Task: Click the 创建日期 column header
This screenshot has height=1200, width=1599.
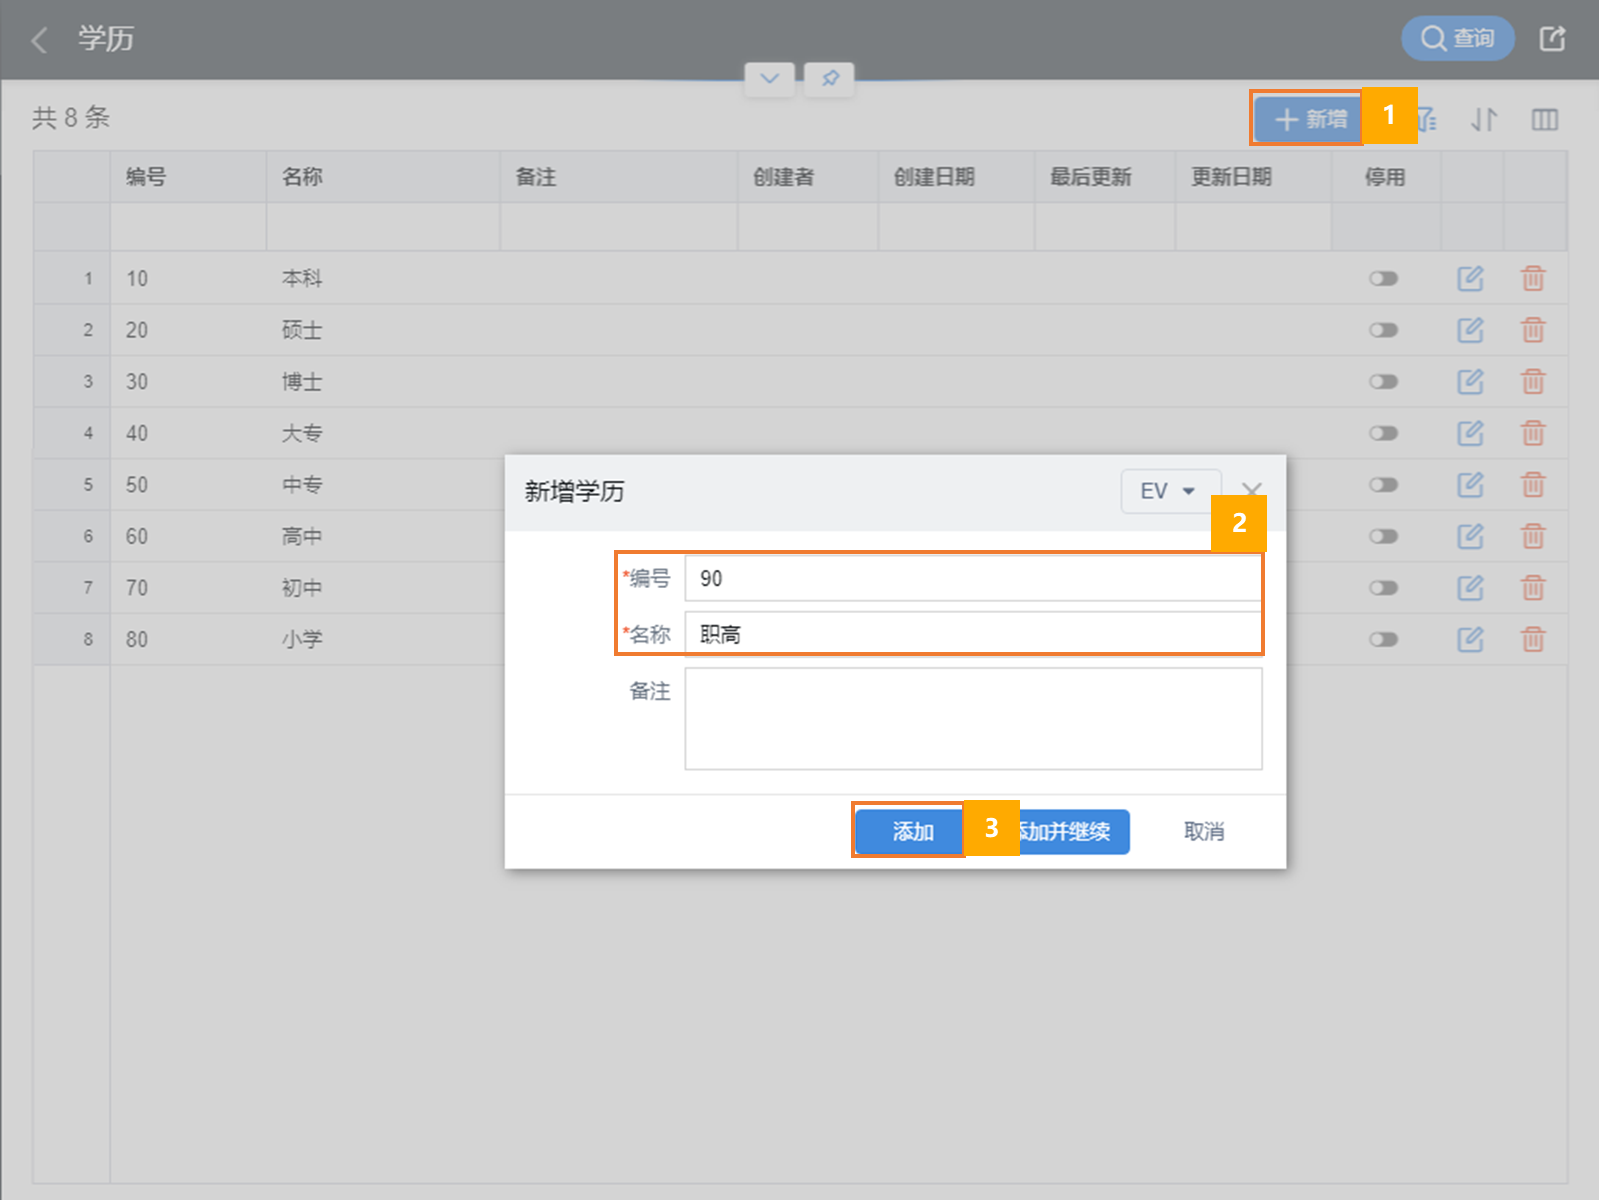Action: pyautogui.click(x=956, y=177)
